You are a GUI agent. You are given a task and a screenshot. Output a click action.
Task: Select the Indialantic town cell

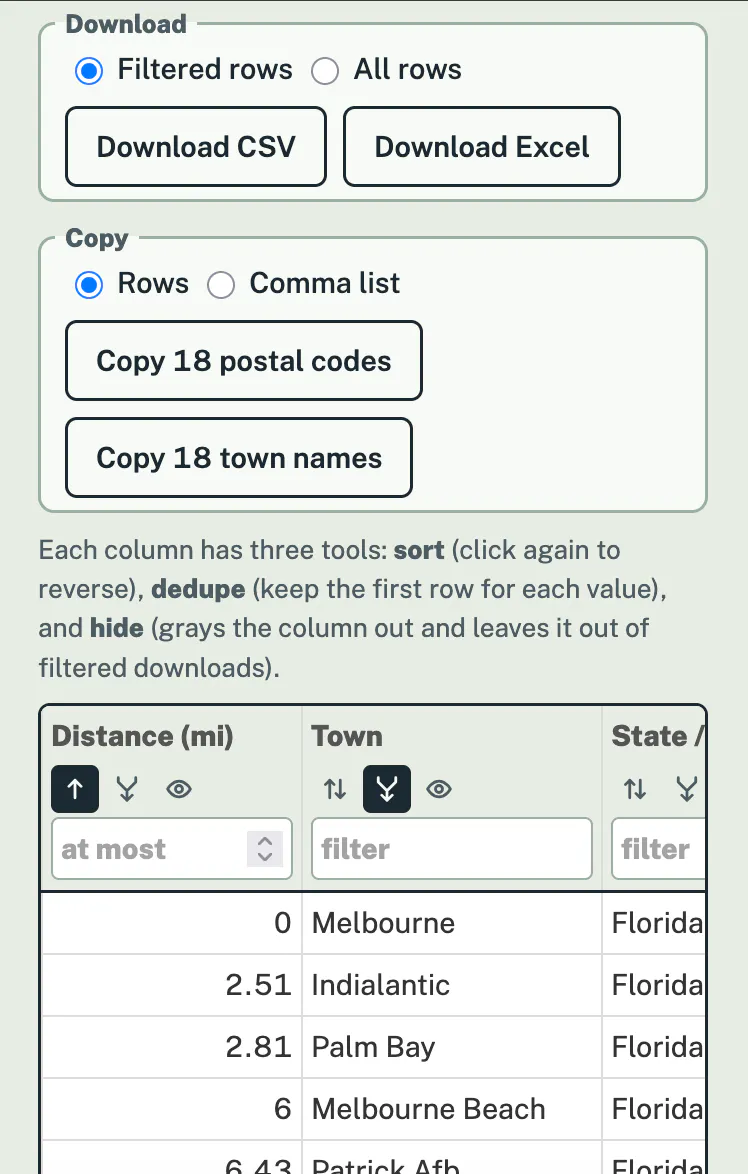click(x=451, y=985)
